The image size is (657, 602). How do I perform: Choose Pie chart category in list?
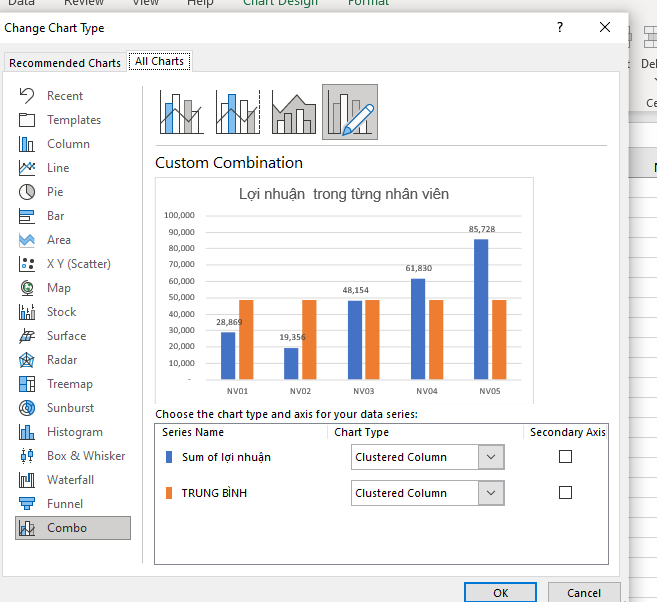point(55,192)
